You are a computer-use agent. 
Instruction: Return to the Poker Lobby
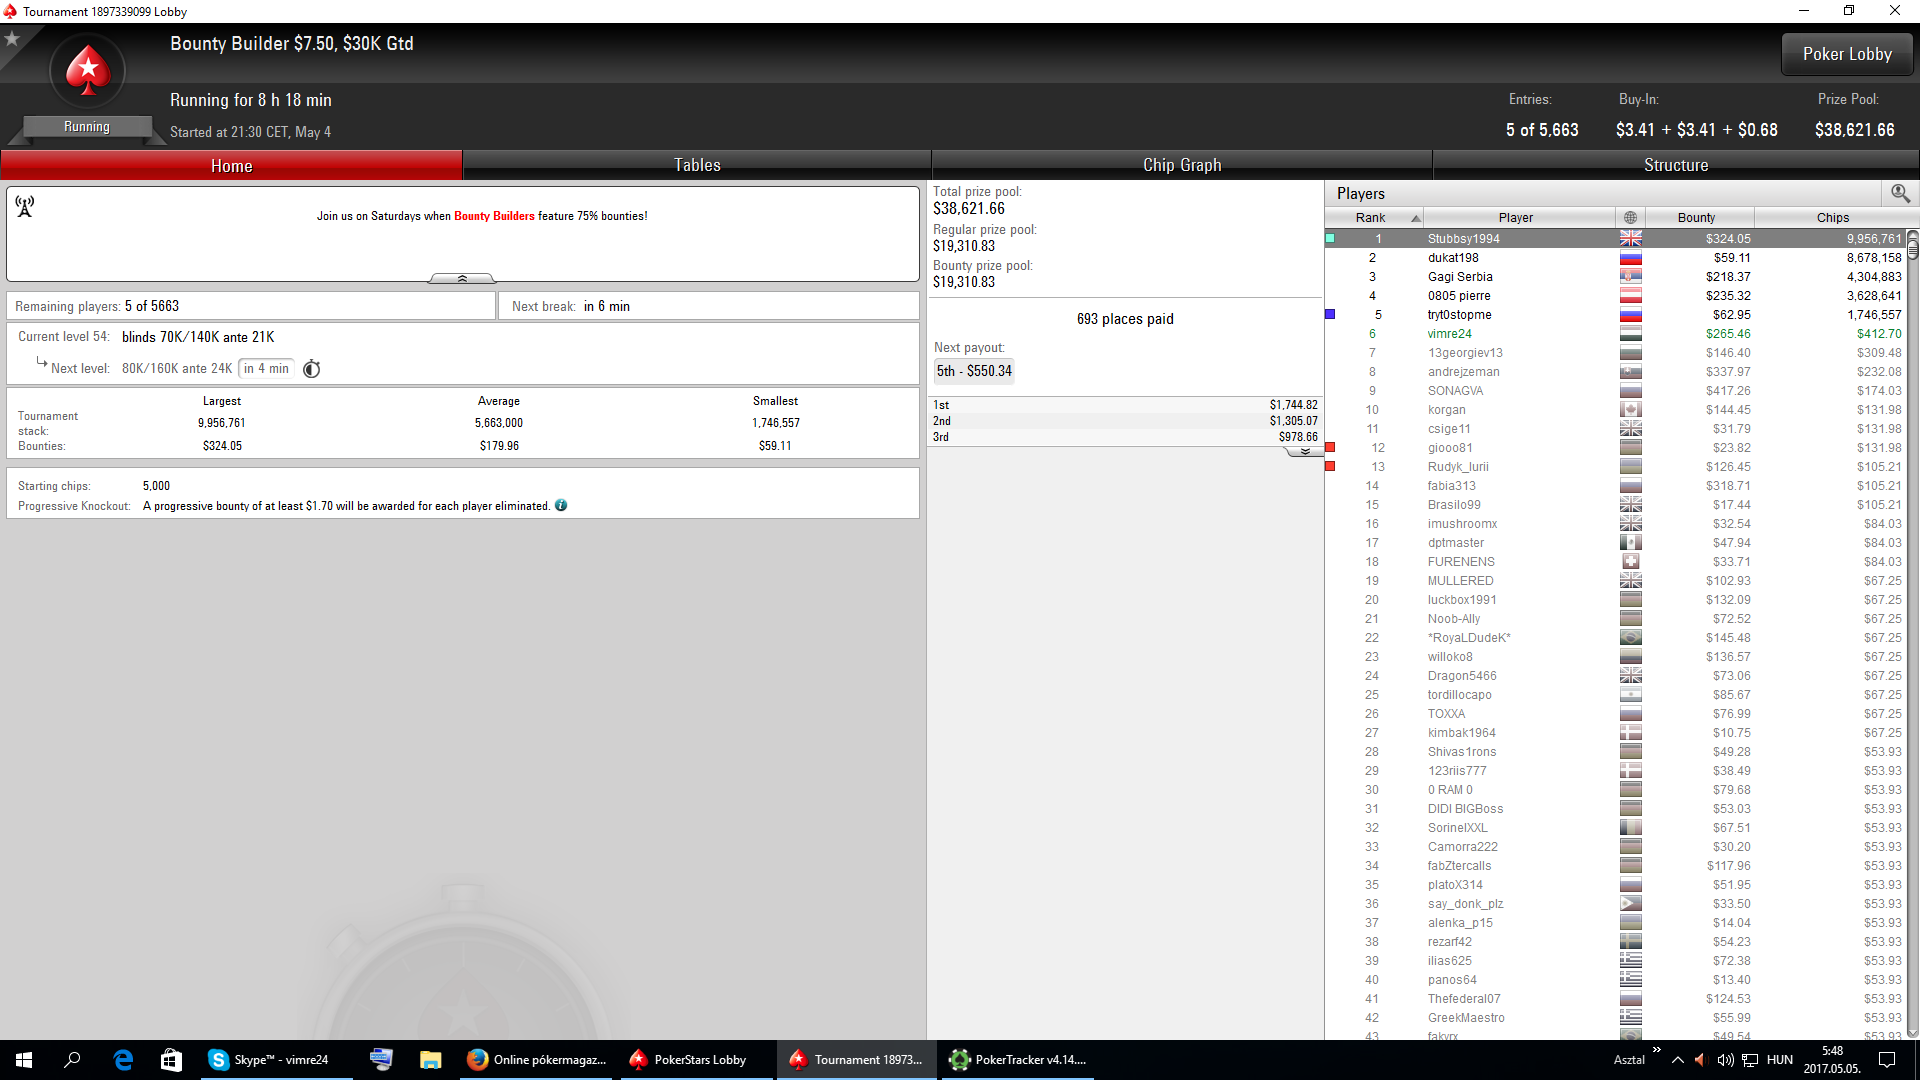(1847, 54)
